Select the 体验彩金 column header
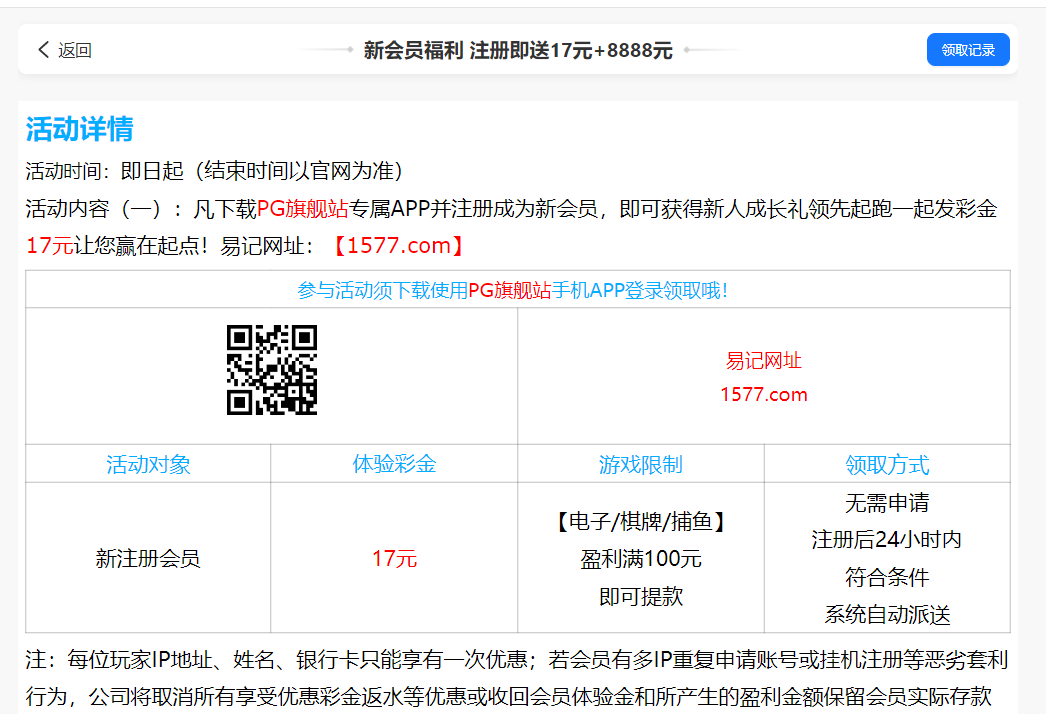 [x=394, y=464]
